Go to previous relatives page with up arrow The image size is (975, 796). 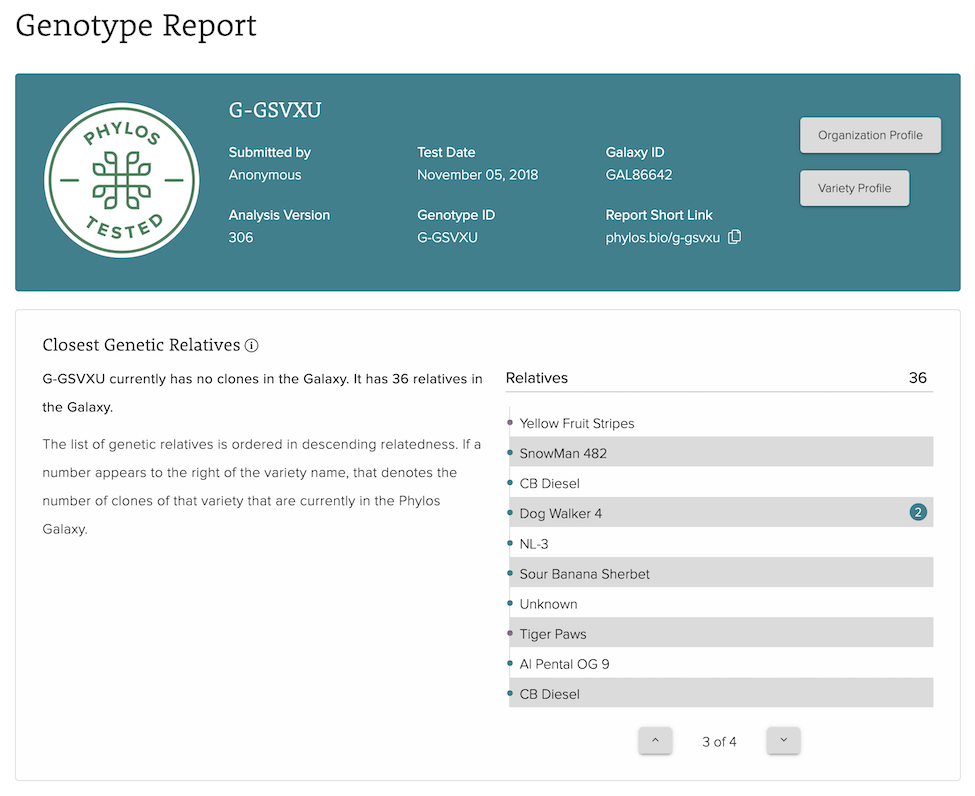click(x=655, y=741)
